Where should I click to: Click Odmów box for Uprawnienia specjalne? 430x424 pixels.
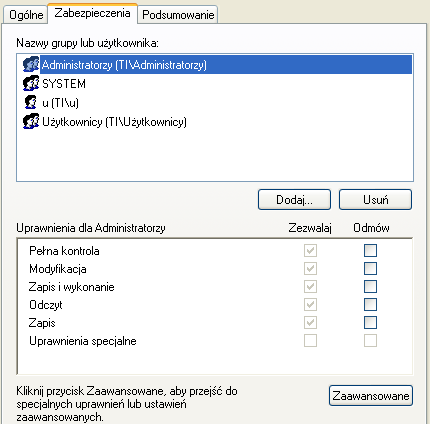[370, 340]
